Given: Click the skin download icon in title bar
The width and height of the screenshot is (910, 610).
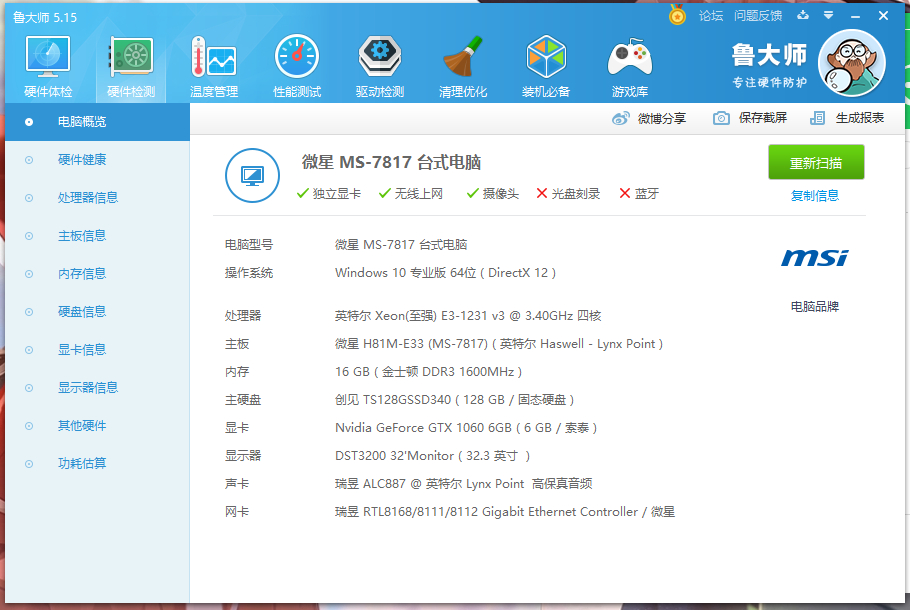Looking at the screenshot, I should click(x=803, y=15).
